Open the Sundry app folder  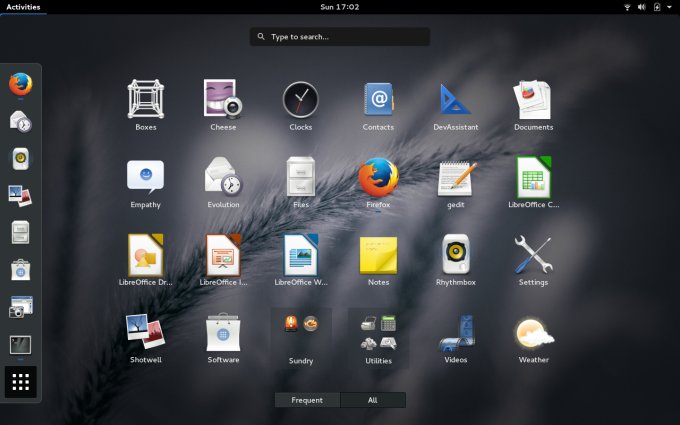[x=301, y=338]
